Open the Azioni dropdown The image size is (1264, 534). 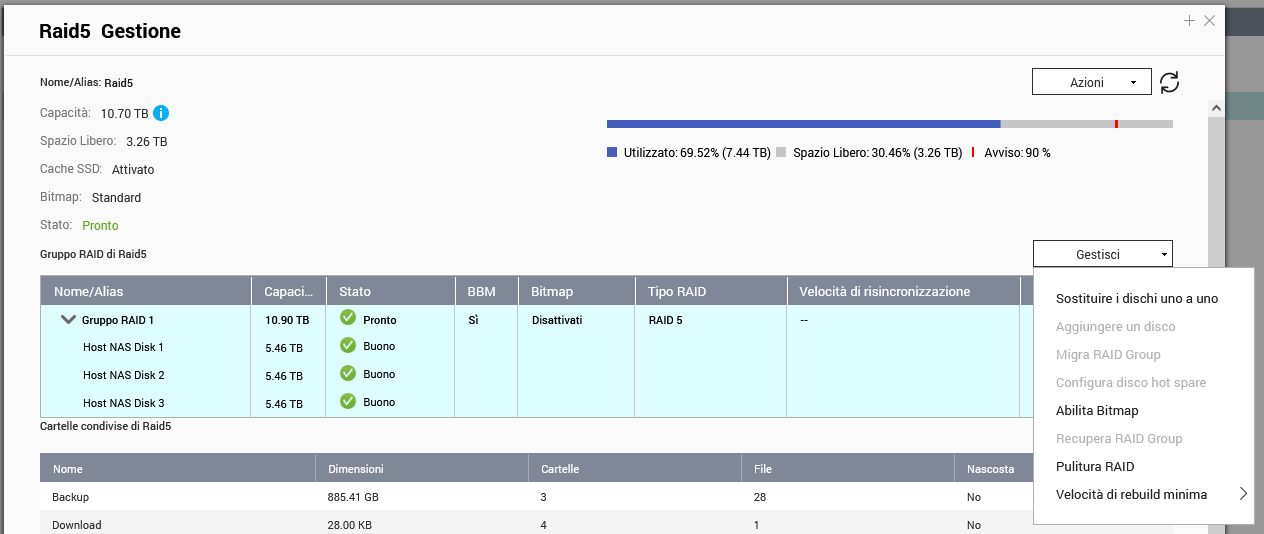1091,82
